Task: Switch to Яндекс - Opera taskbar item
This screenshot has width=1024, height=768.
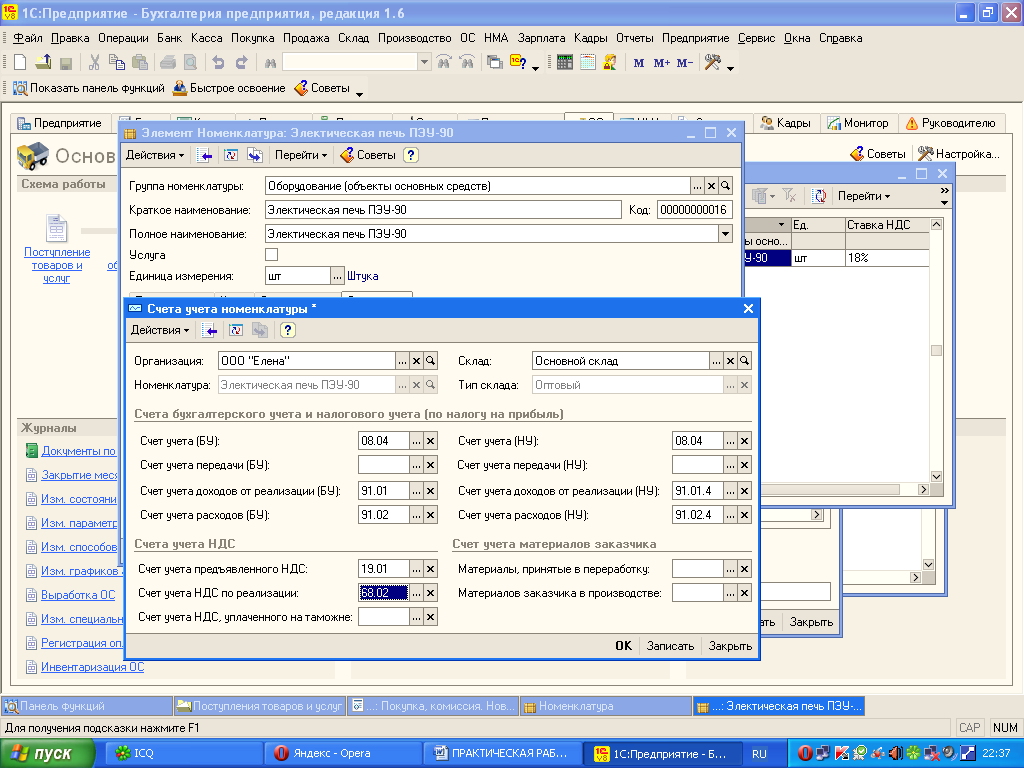Action: (x=343, y=753)
